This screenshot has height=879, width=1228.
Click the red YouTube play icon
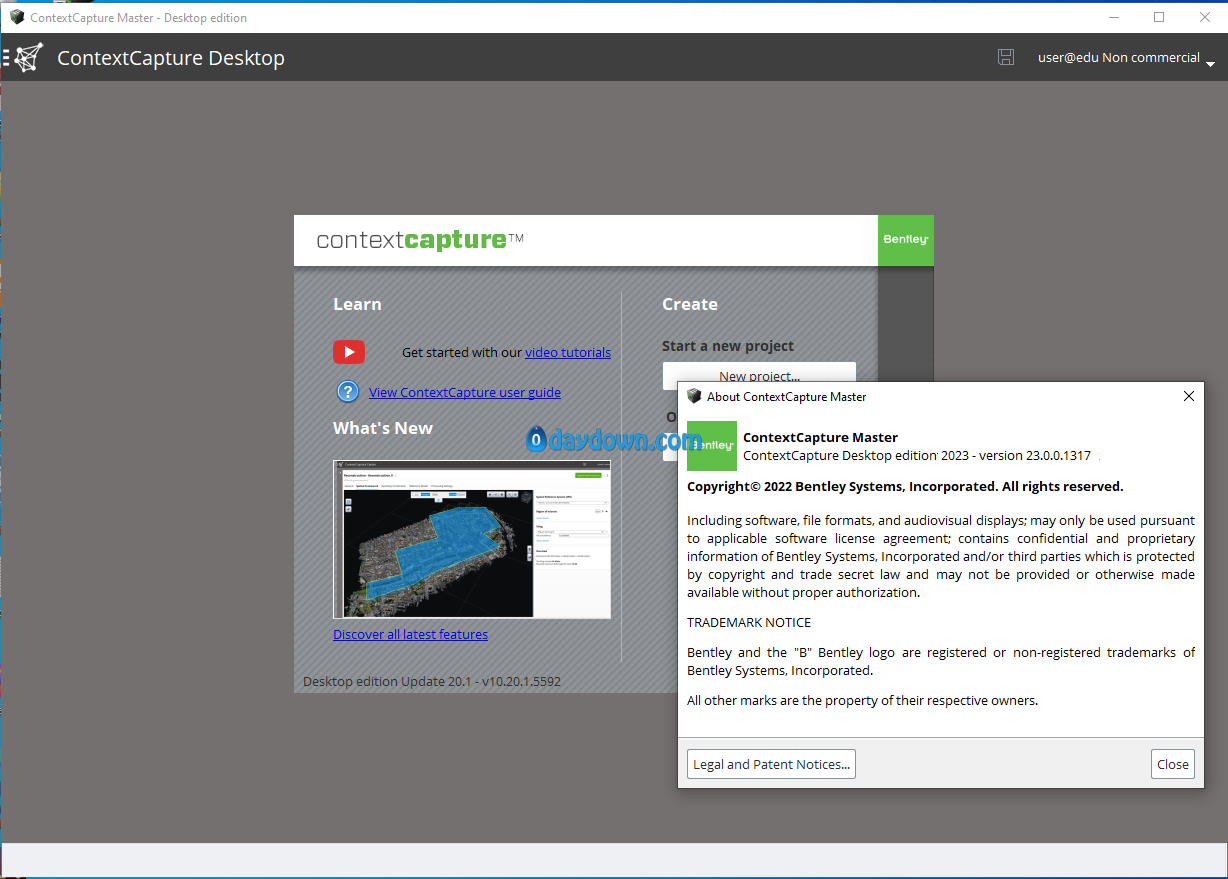(x=349, y=352)
